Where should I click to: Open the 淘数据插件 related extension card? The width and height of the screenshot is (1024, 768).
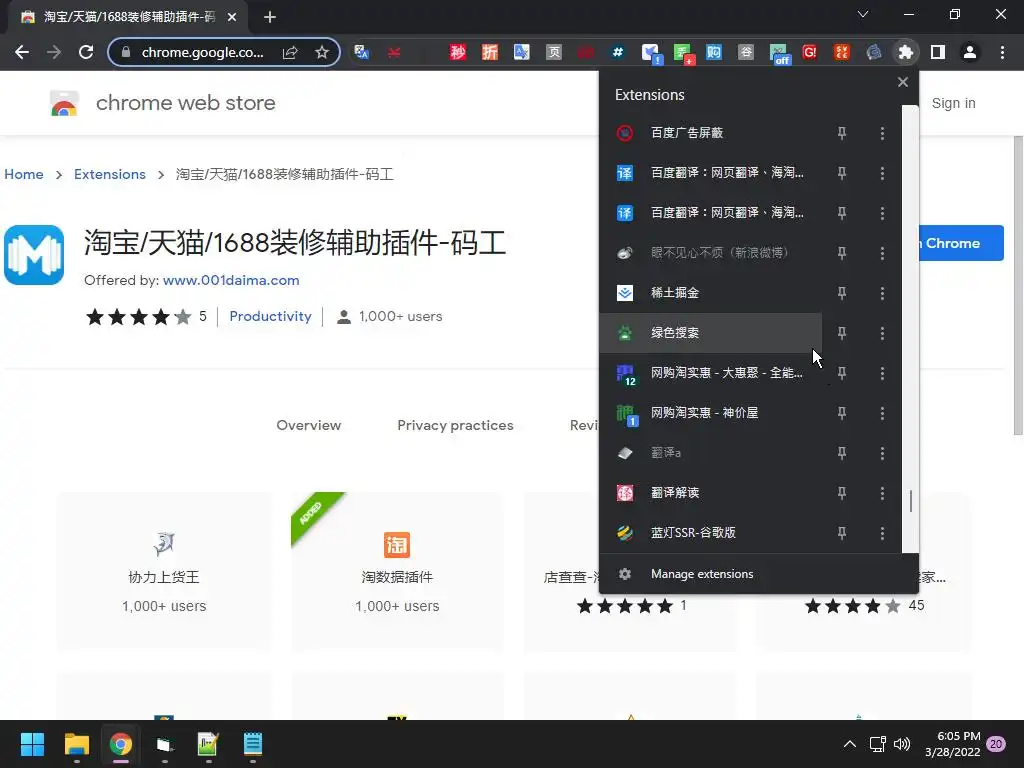pos(397,571)
